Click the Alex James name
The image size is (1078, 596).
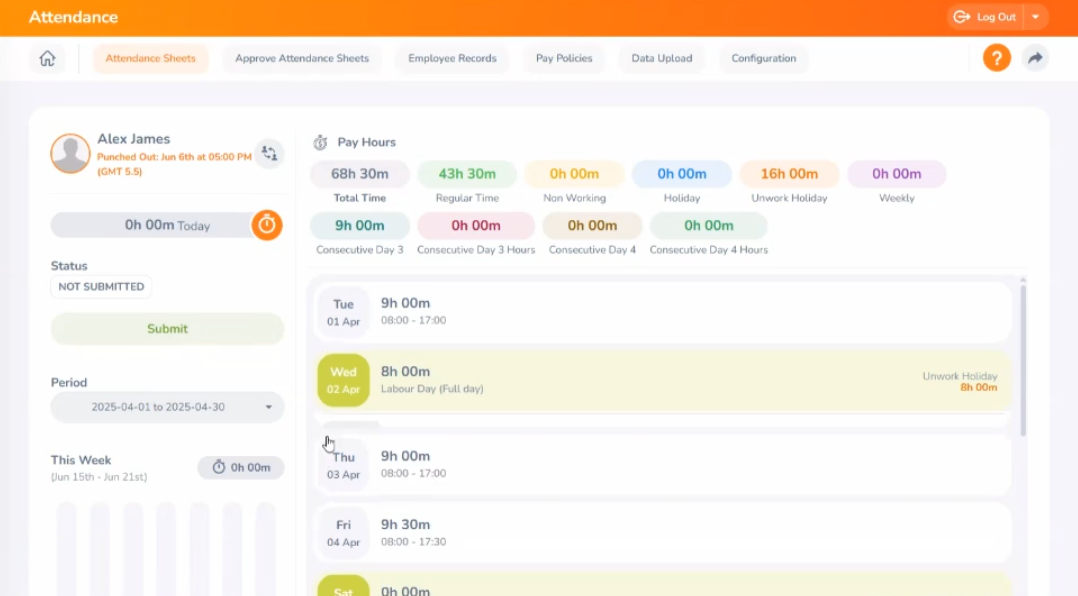point(133,139)
